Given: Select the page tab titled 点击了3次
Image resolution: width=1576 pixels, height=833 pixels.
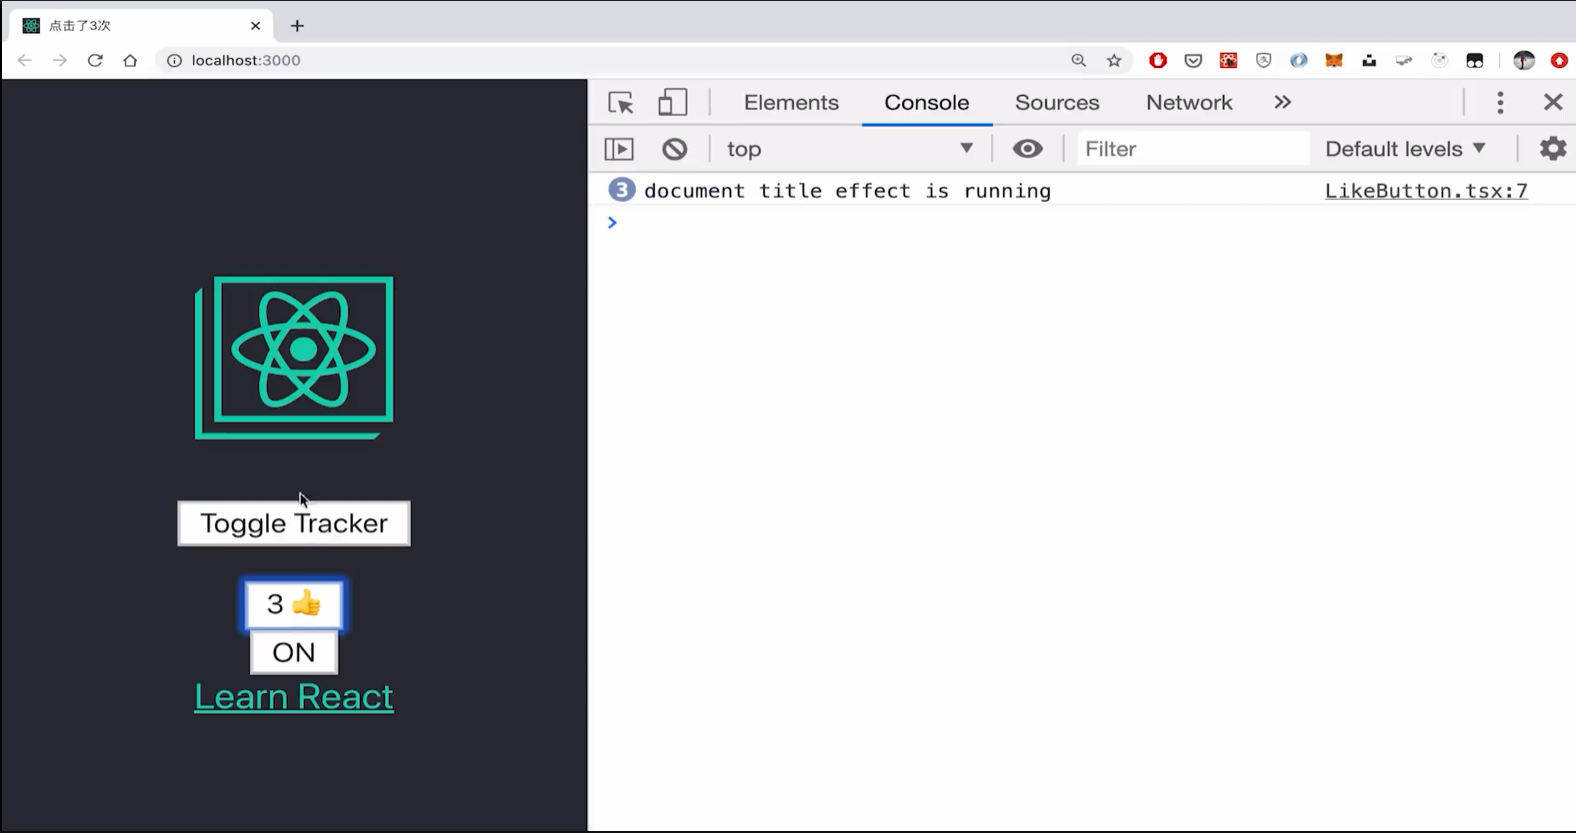Looking at the screenshot, I should (x=143, y=26).
